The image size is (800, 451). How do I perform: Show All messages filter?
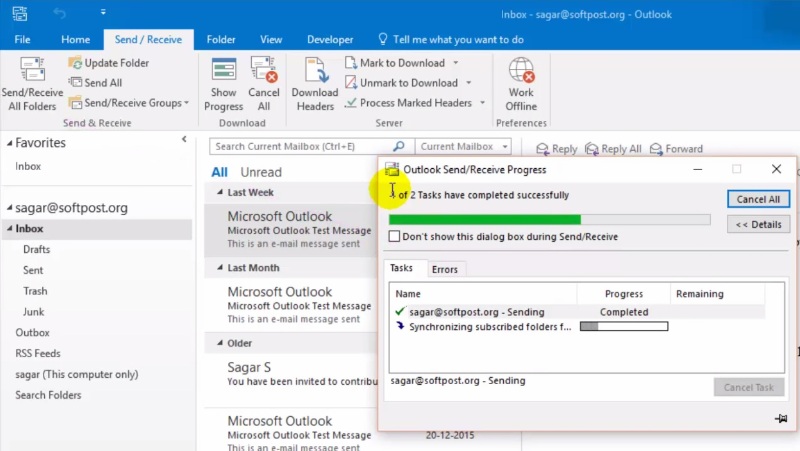219,172
